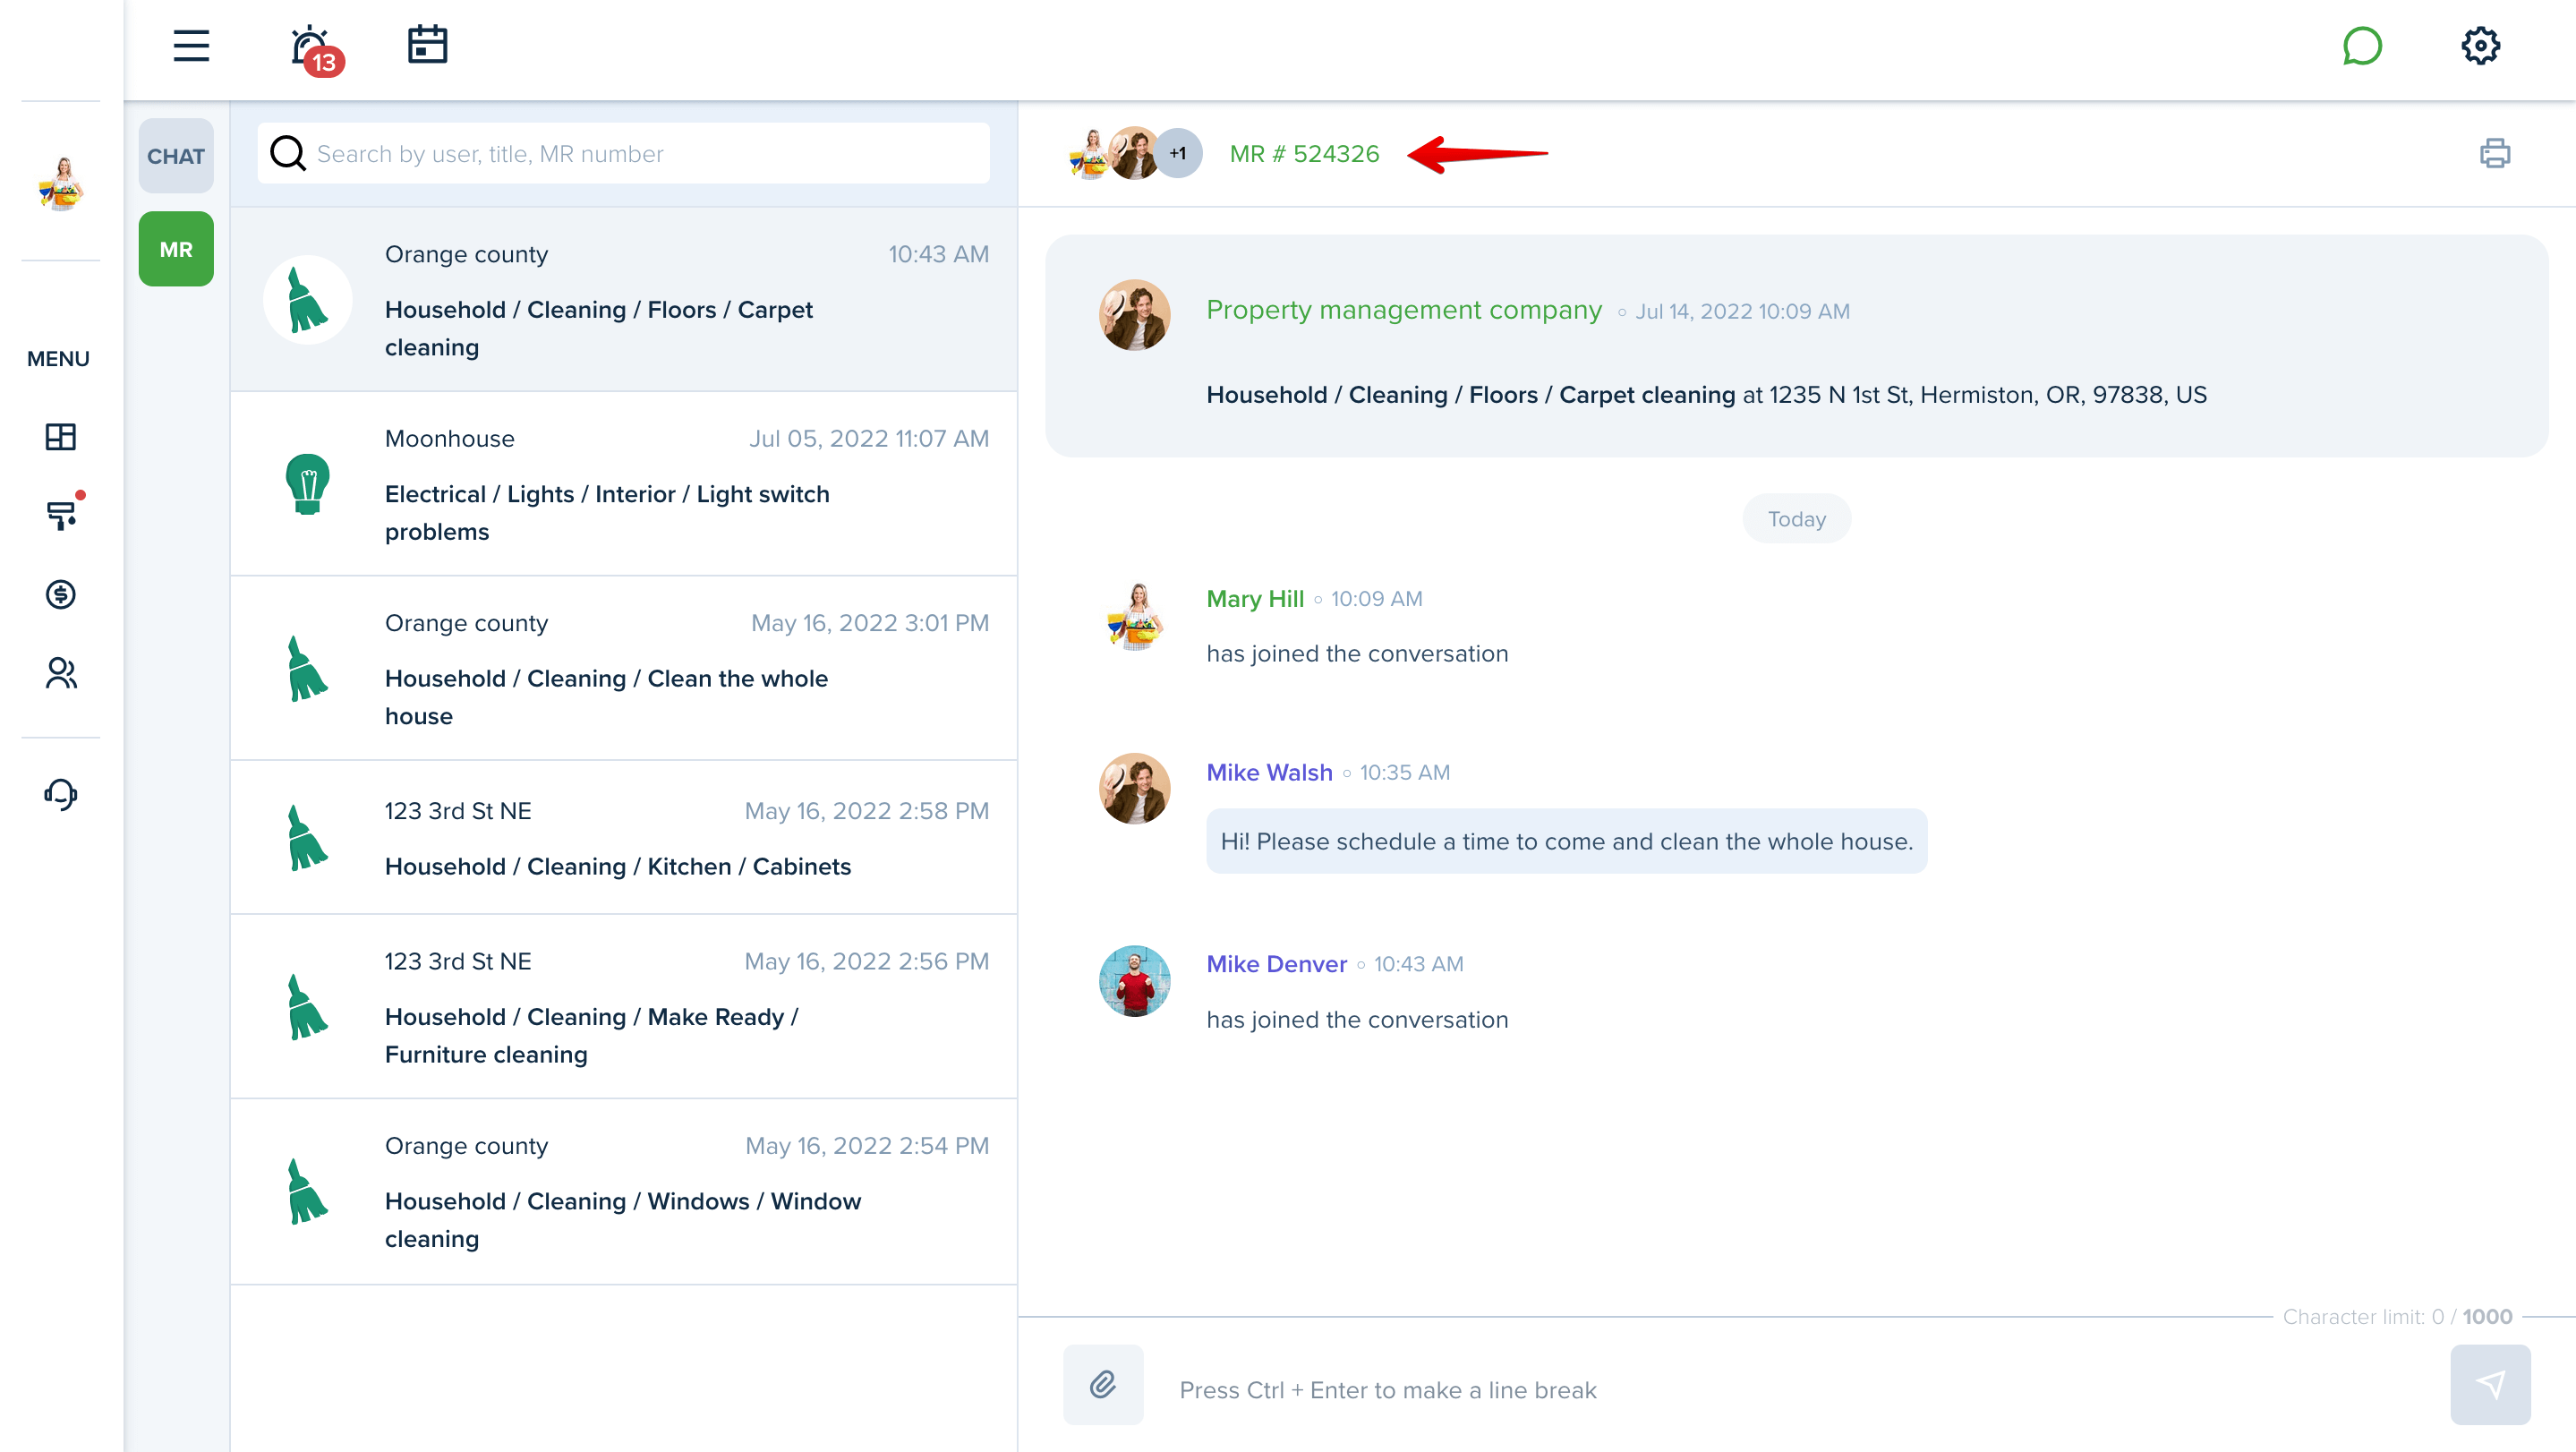Open the calendar icon in top bar
The width and height of the screenshot is (2576, 1452).
pos(427,45)
